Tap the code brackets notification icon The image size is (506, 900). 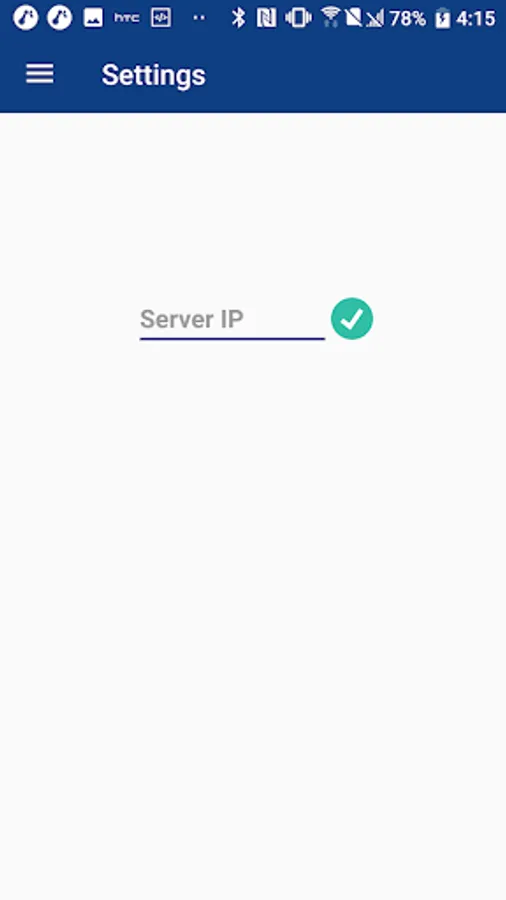coord(161,18)
